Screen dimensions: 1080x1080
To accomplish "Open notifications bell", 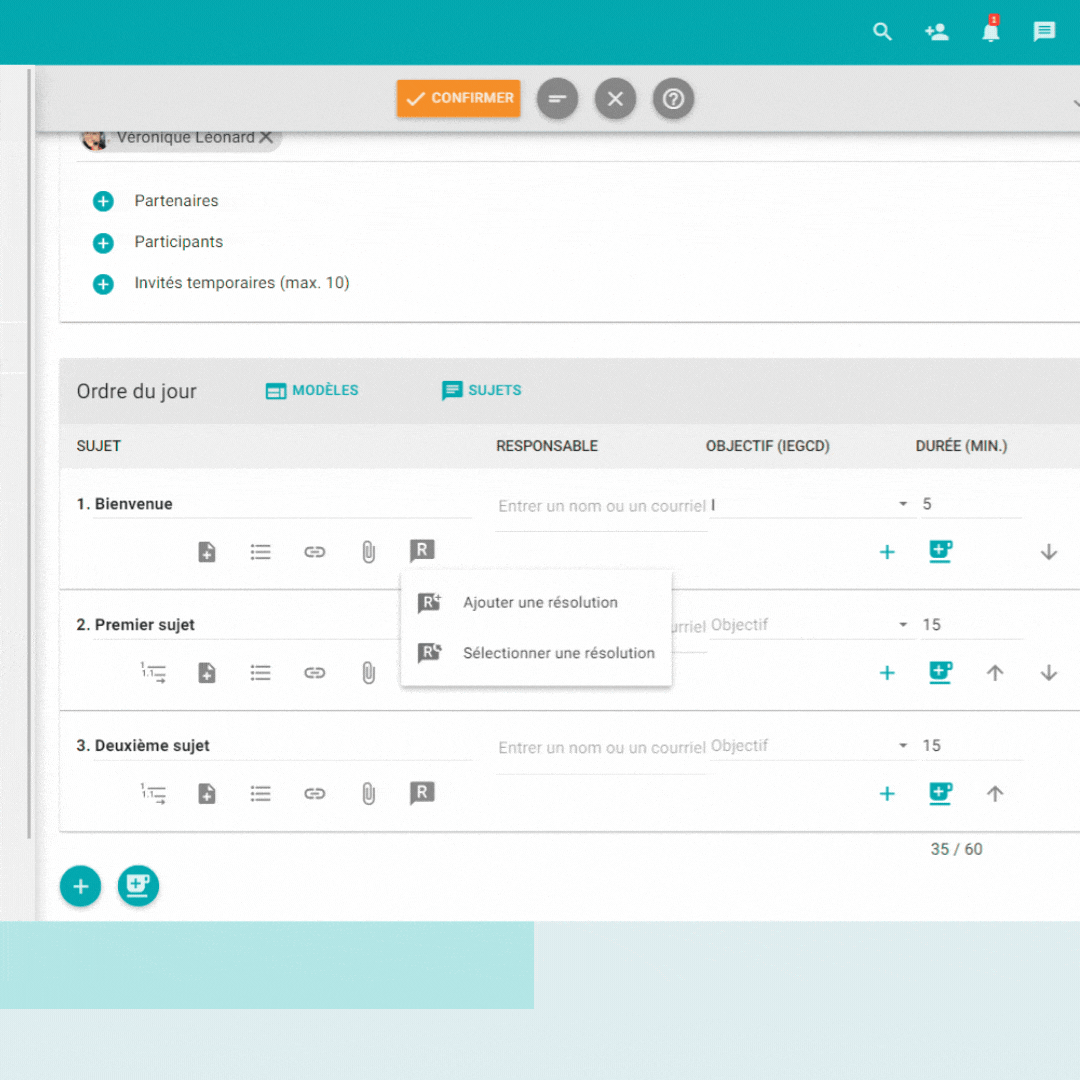I will pos(990,30).
